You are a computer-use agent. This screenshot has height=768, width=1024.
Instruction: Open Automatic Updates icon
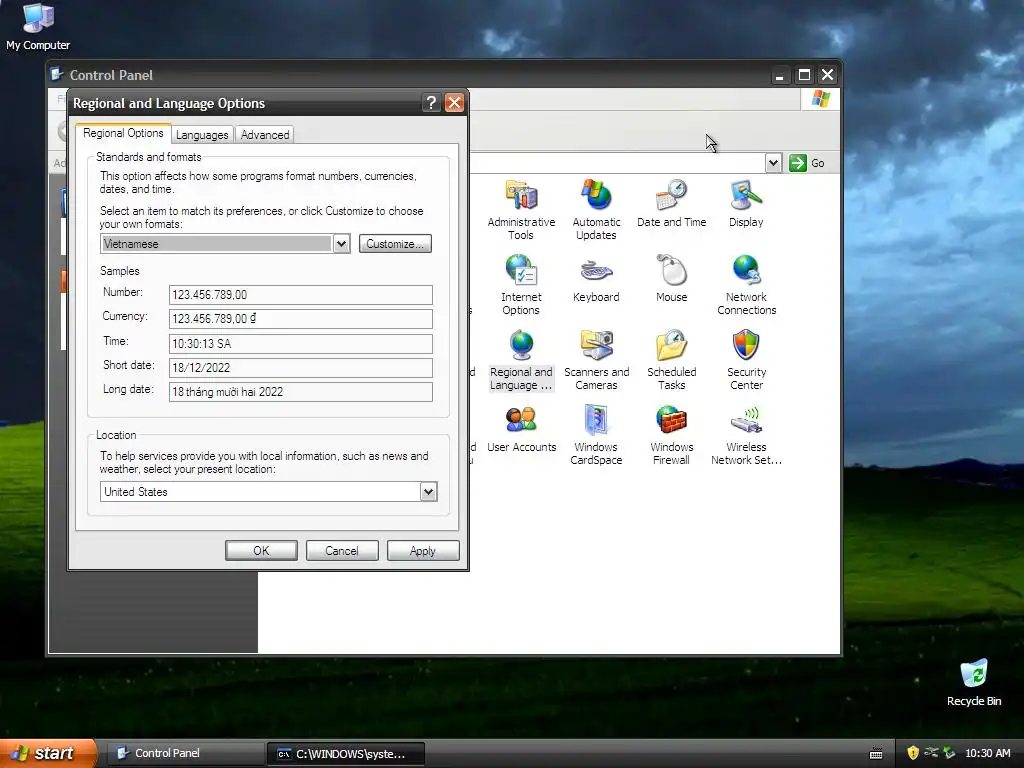596,210
